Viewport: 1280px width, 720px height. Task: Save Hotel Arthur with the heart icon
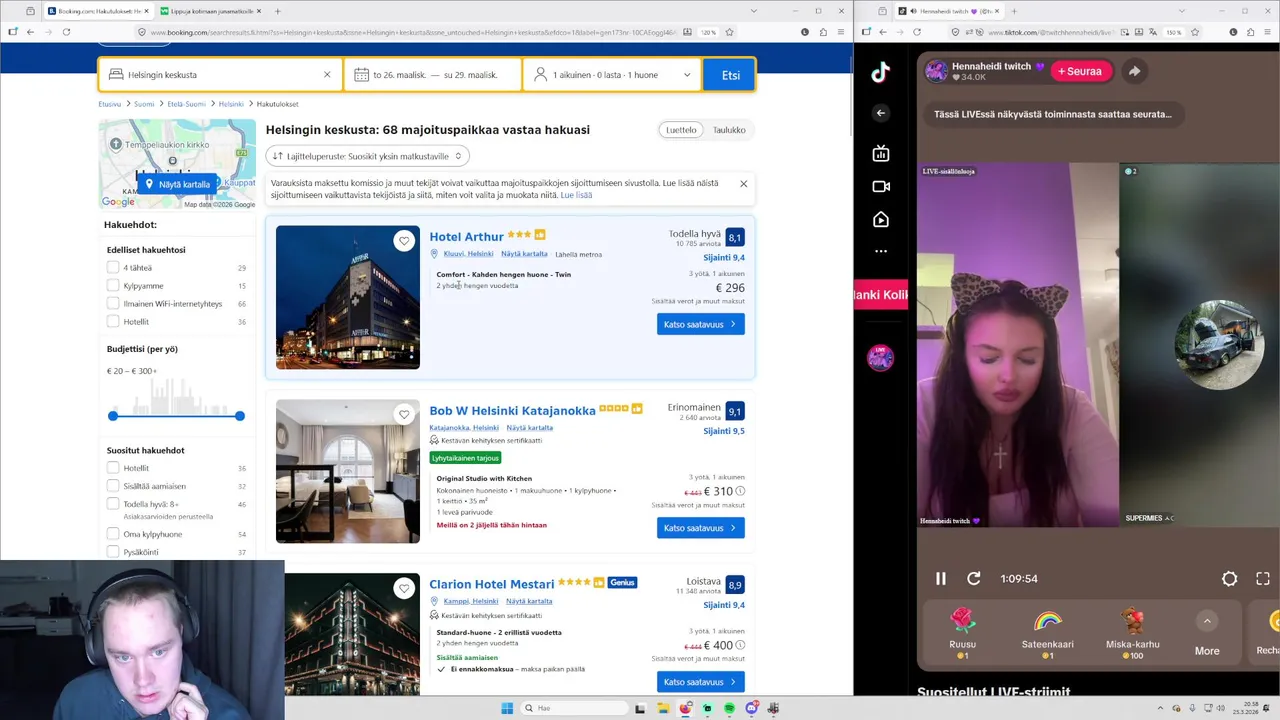pyautogui.click(x=404, y=241)
